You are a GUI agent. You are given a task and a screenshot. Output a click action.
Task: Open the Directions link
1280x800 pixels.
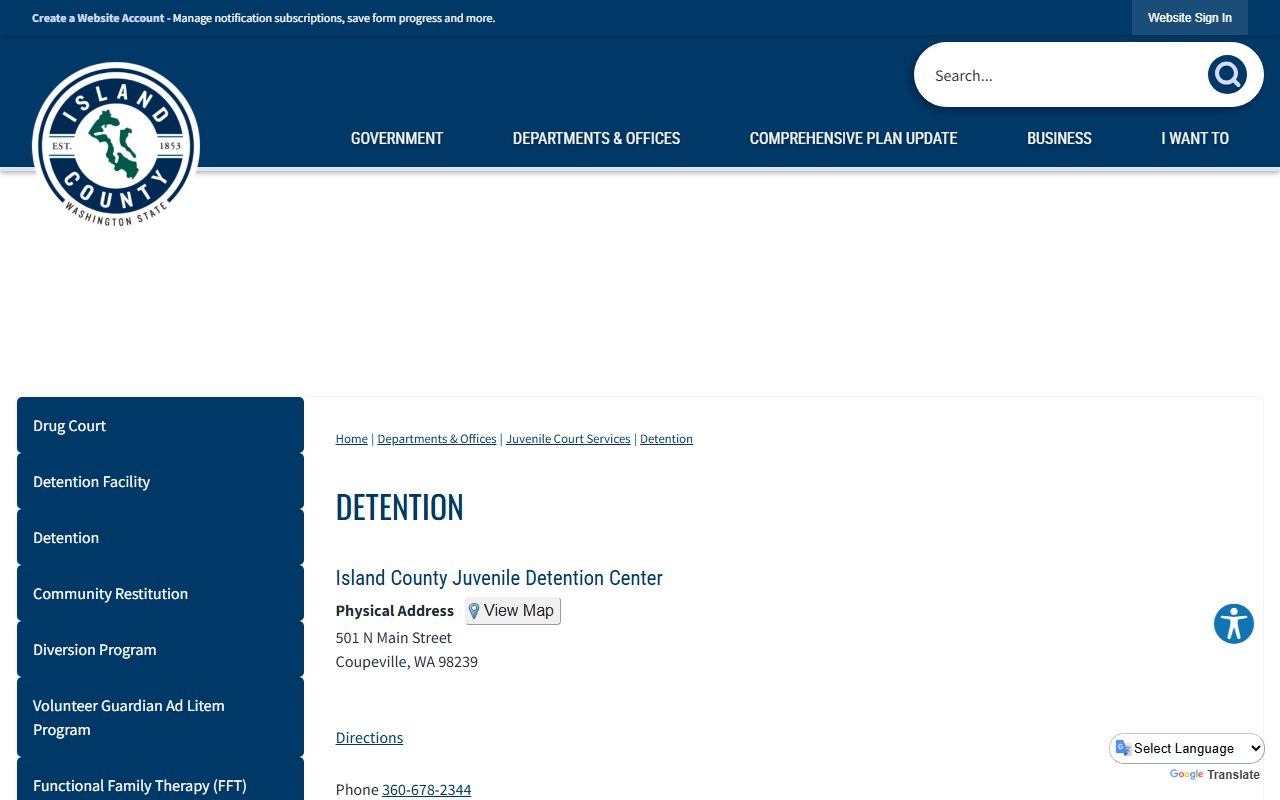pos(369,738)
